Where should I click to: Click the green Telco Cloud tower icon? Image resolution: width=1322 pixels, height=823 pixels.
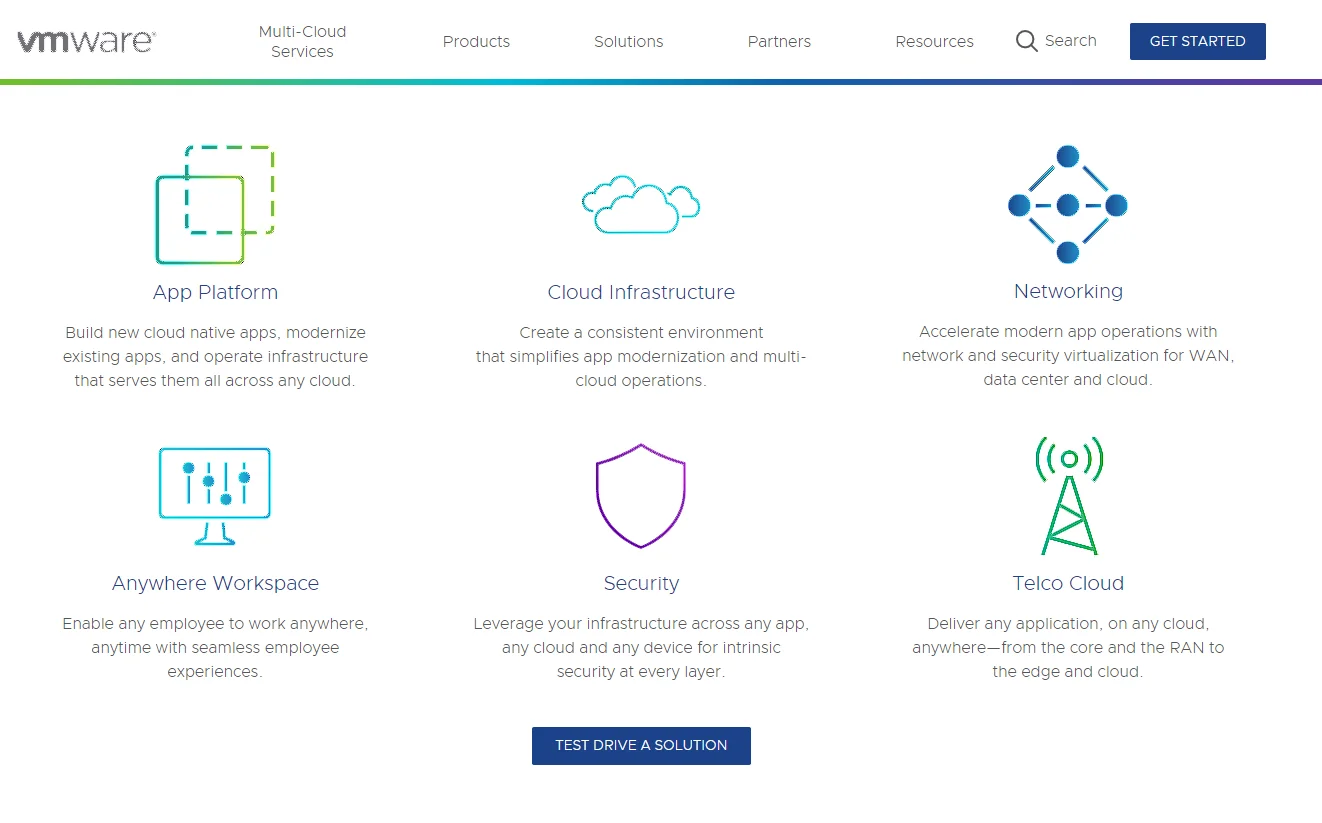pos(1069,496)
